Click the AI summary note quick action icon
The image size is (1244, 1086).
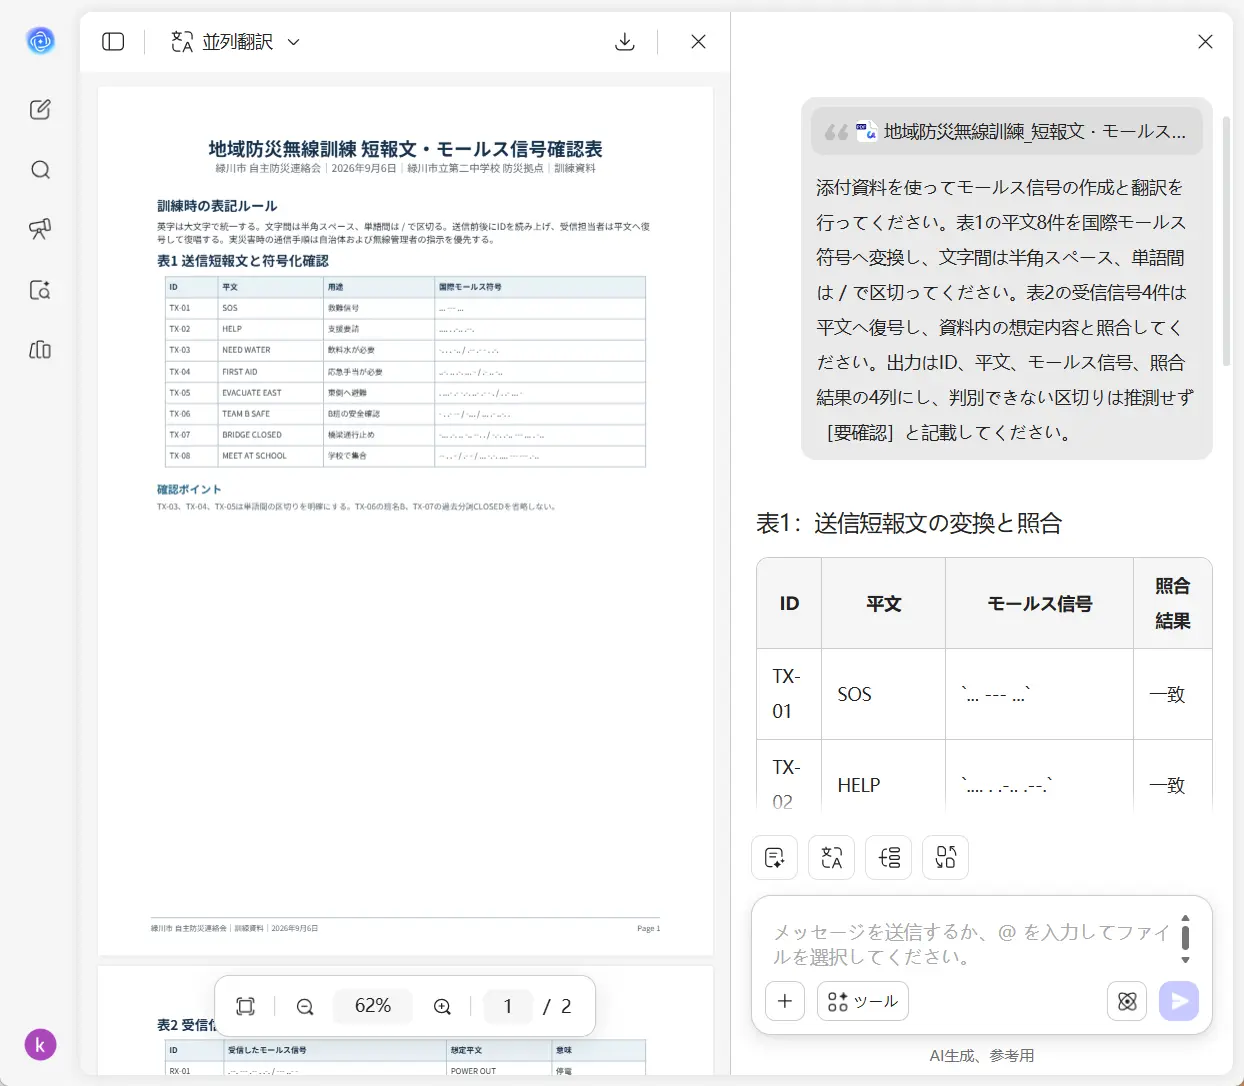point(774,857)
